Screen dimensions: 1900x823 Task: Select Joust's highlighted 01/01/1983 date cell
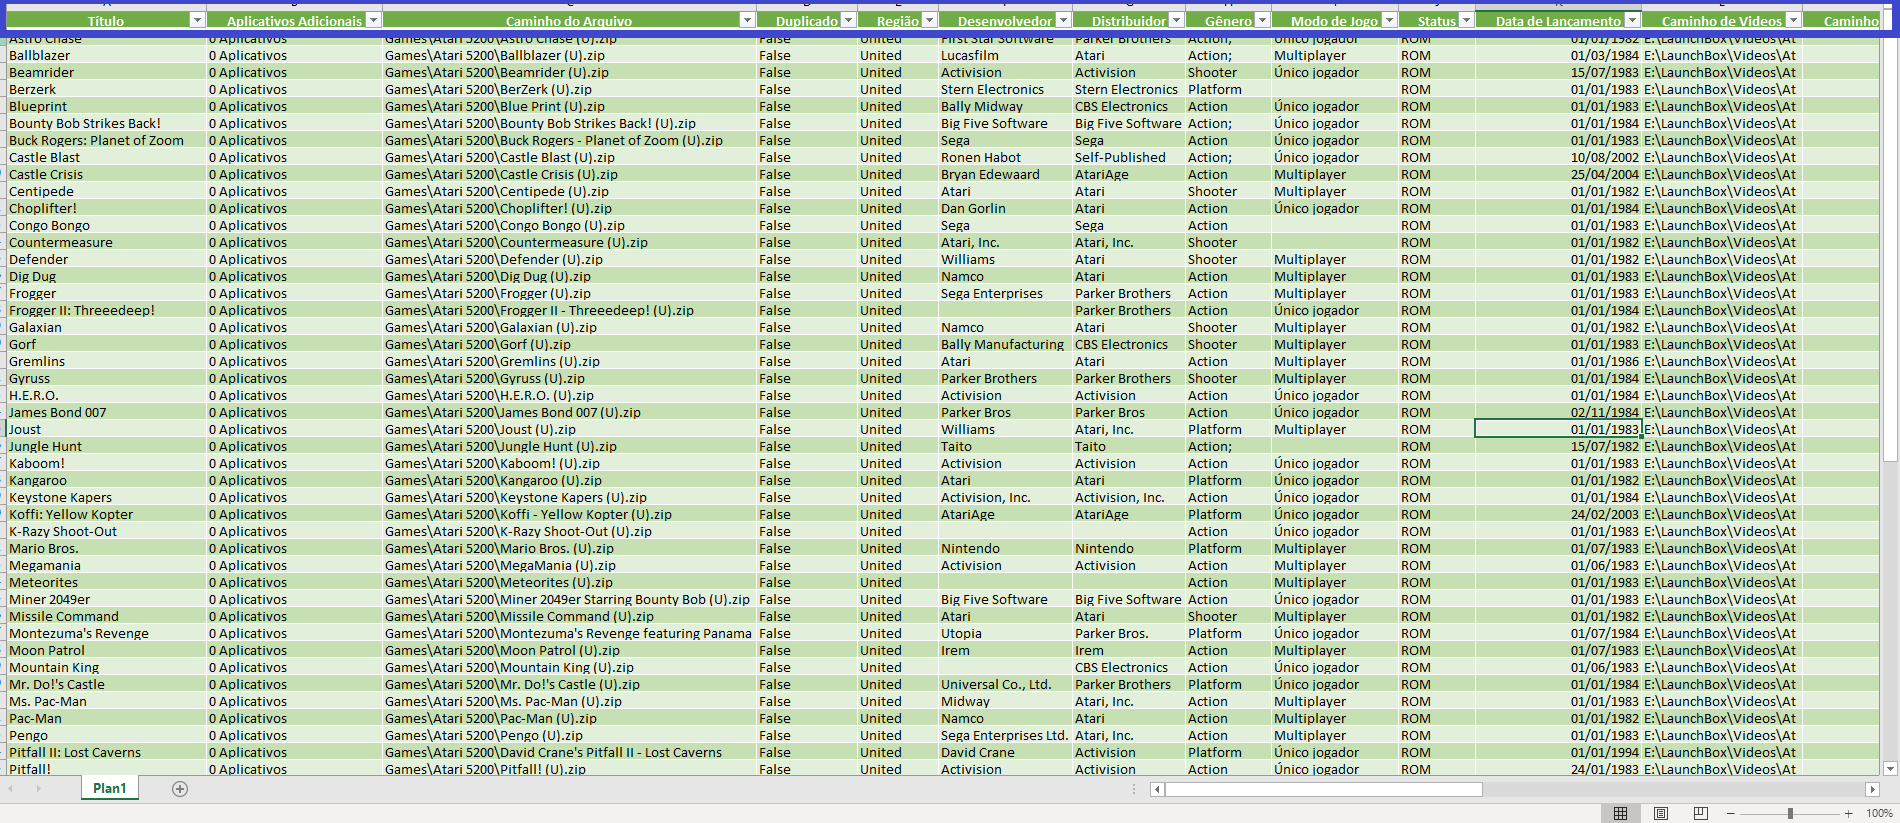(x=1558, y=429)
